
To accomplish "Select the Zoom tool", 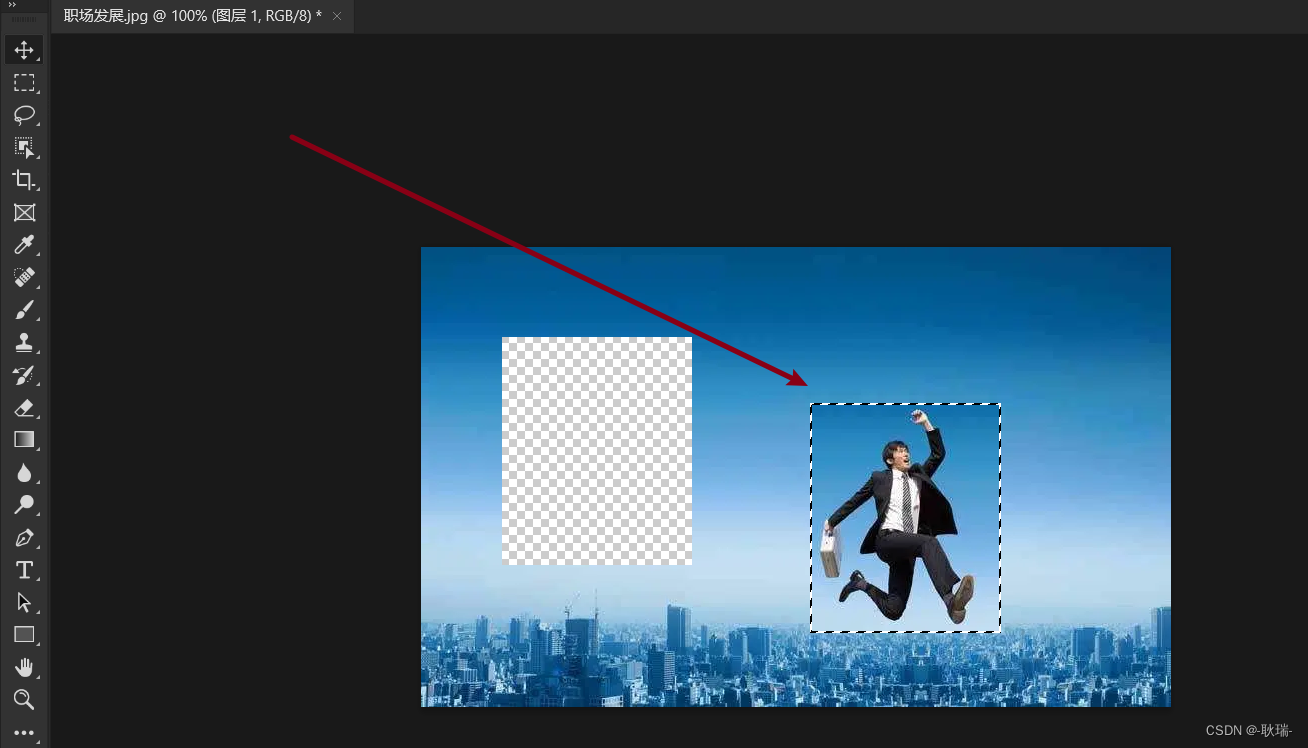I will (x=24, y=699).
